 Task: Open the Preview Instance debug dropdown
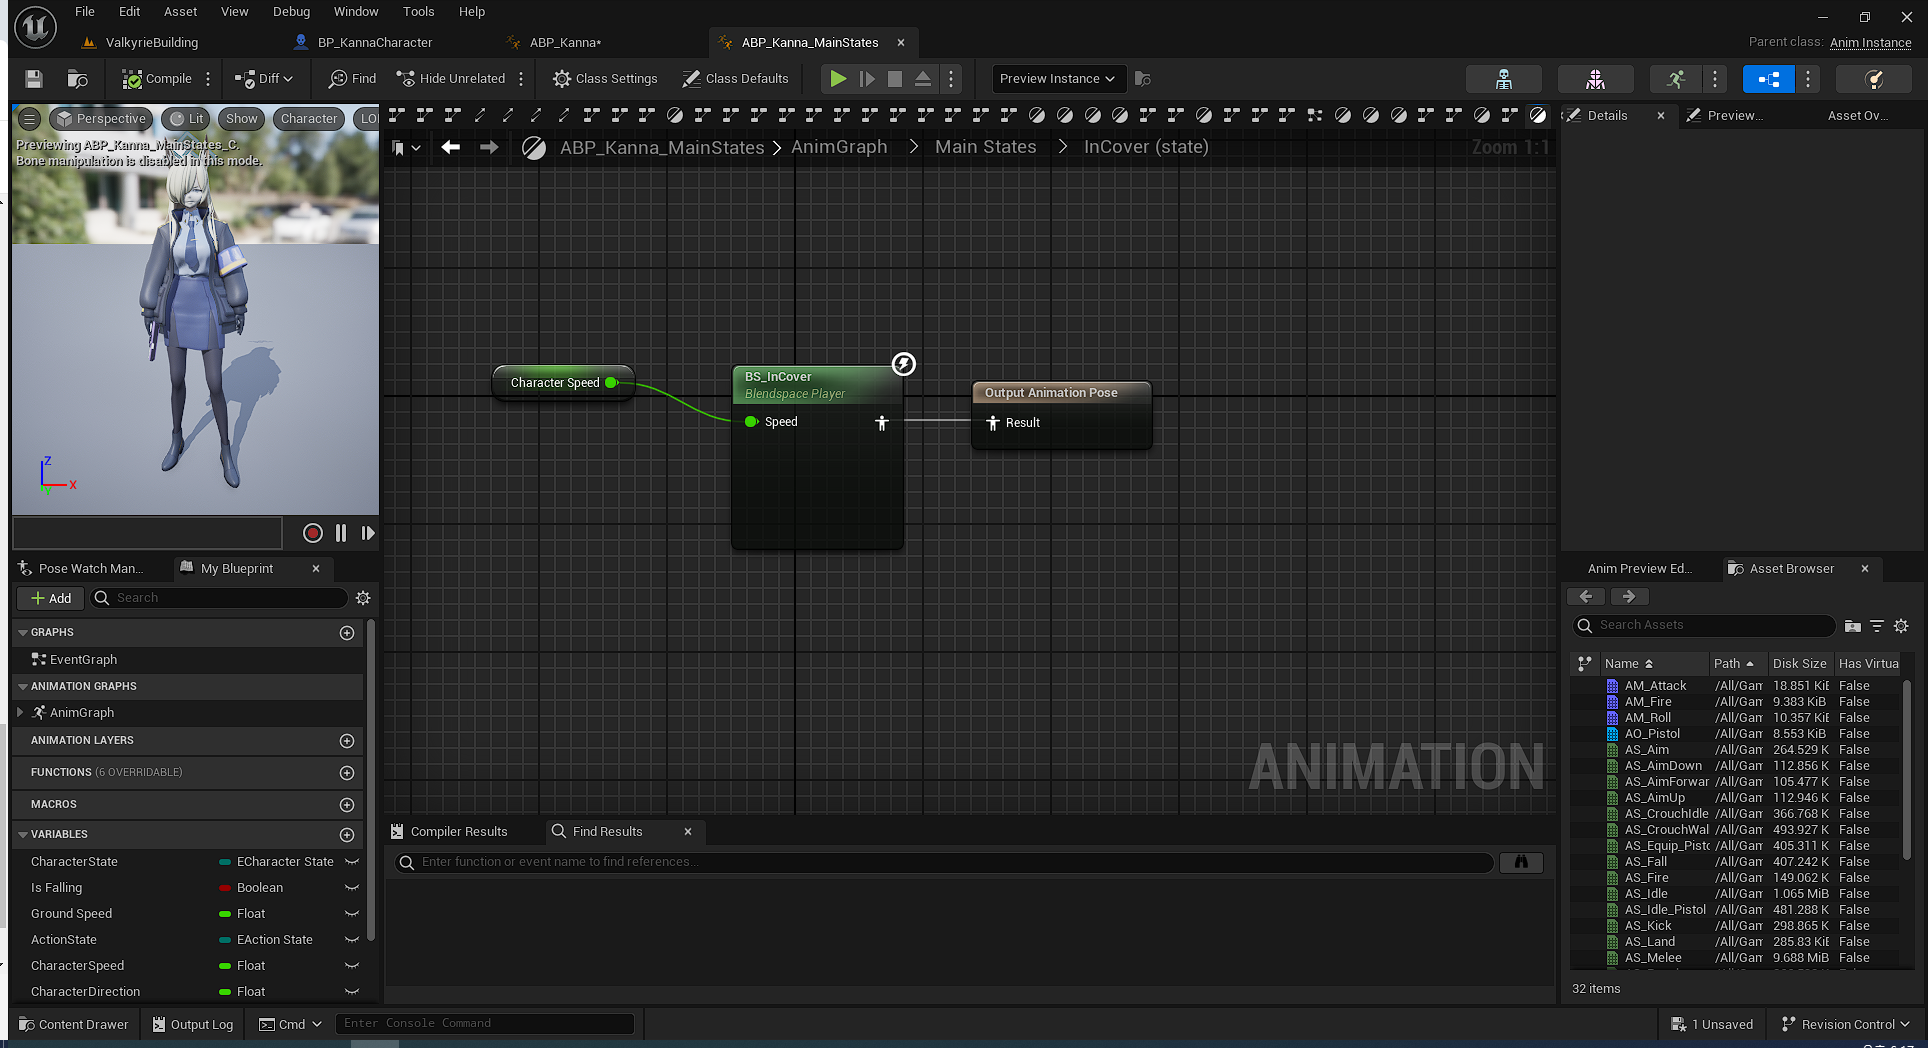1058,79
